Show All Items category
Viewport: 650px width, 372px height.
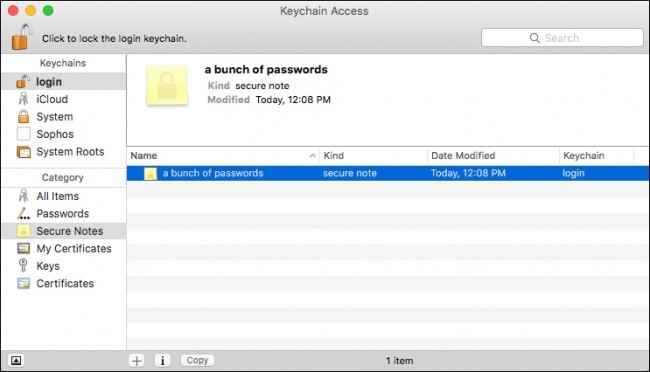coord(63,196)
